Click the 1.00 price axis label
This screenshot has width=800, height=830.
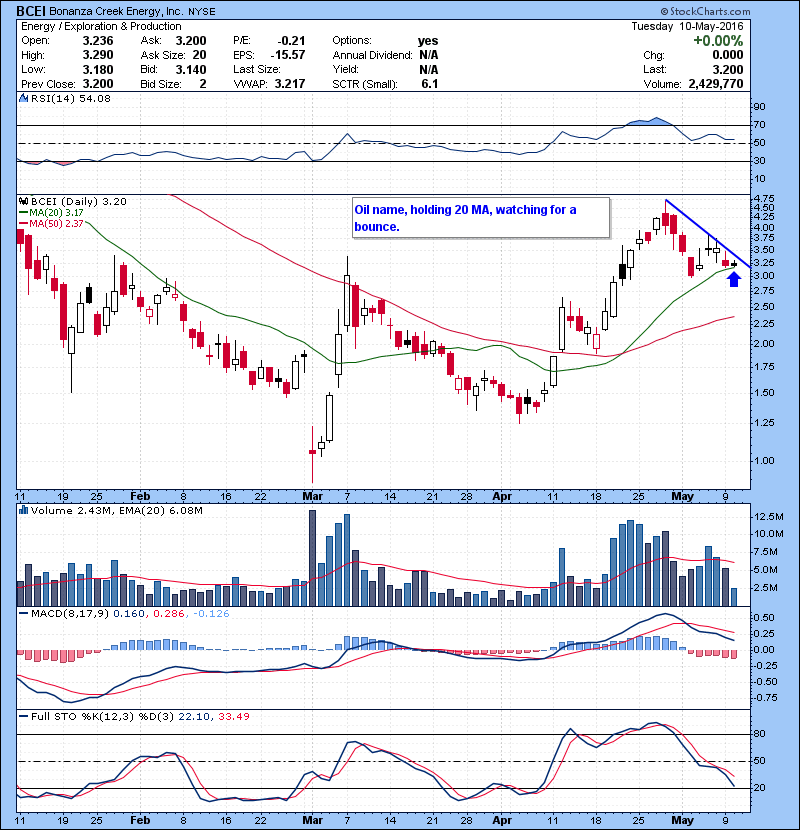[x=763, y=461]
